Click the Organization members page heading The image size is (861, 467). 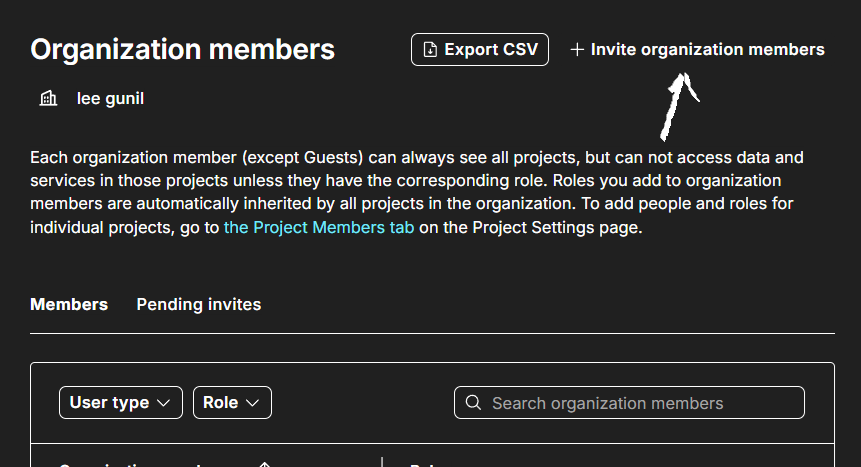(x=182, y=49)
